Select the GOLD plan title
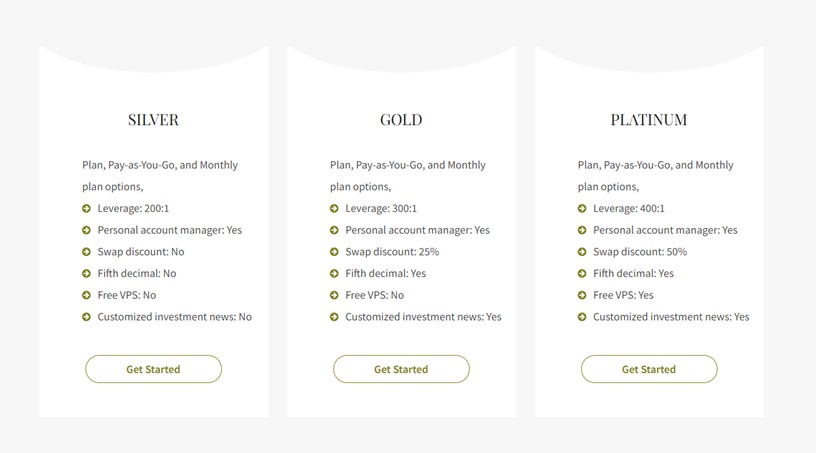 pyautogui.click(x=401, y=120)
